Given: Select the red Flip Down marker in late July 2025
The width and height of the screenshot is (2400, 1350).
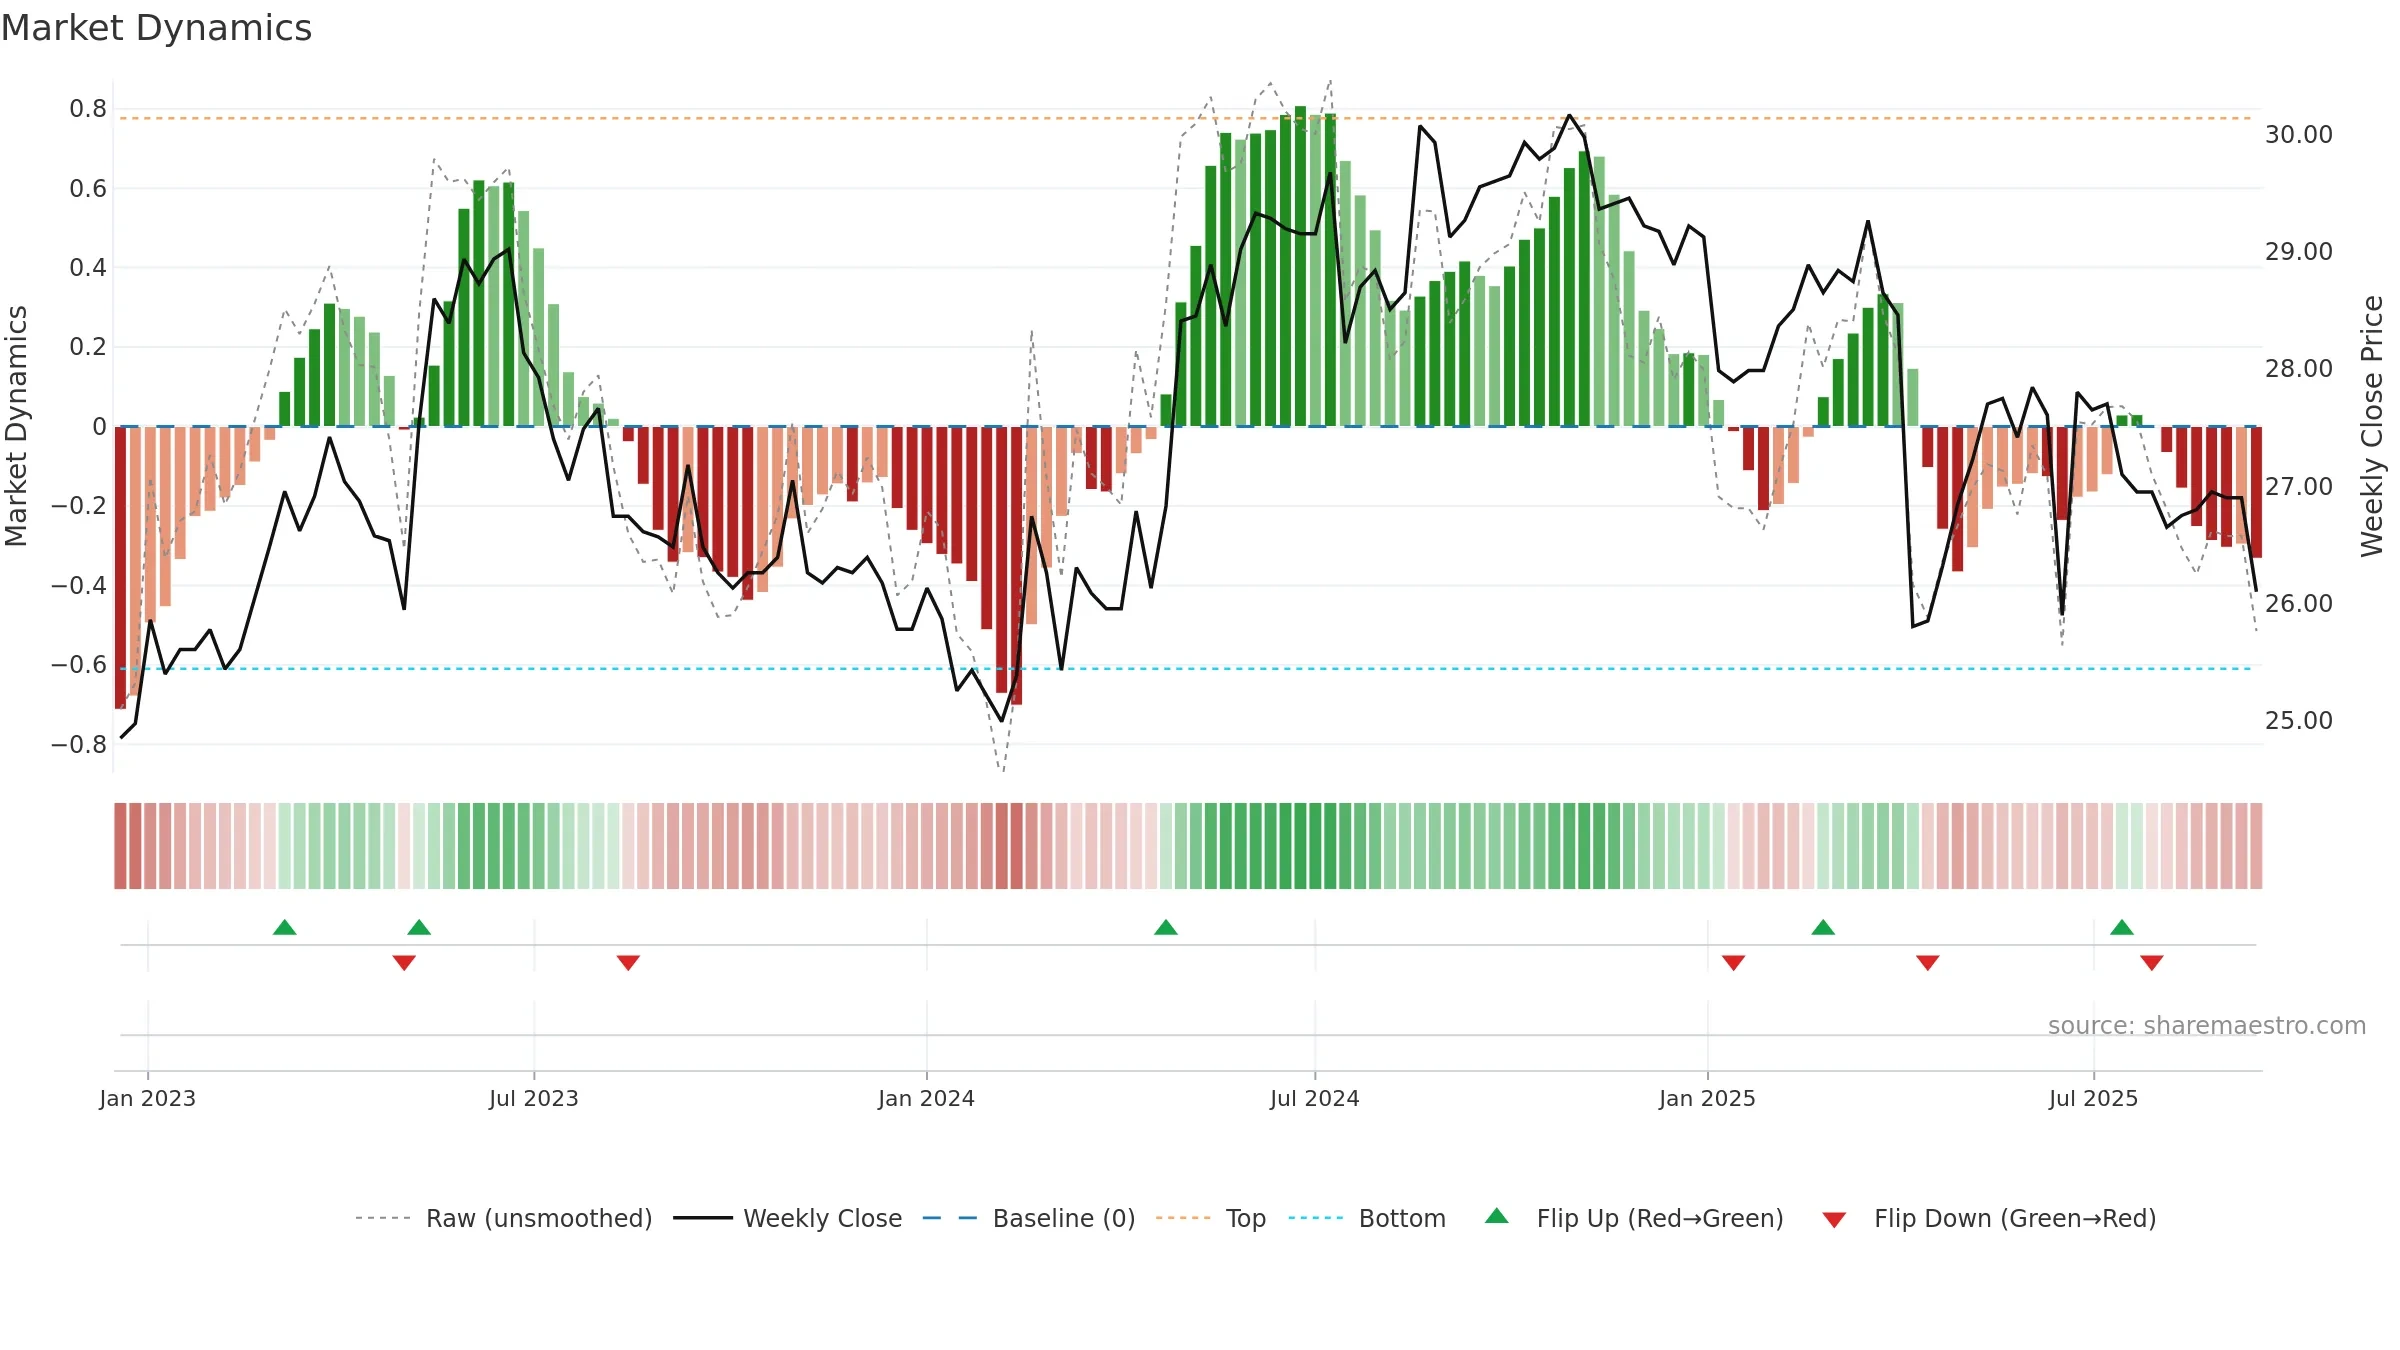Looking at the screenshot, I should click(x=2152, y=963).
